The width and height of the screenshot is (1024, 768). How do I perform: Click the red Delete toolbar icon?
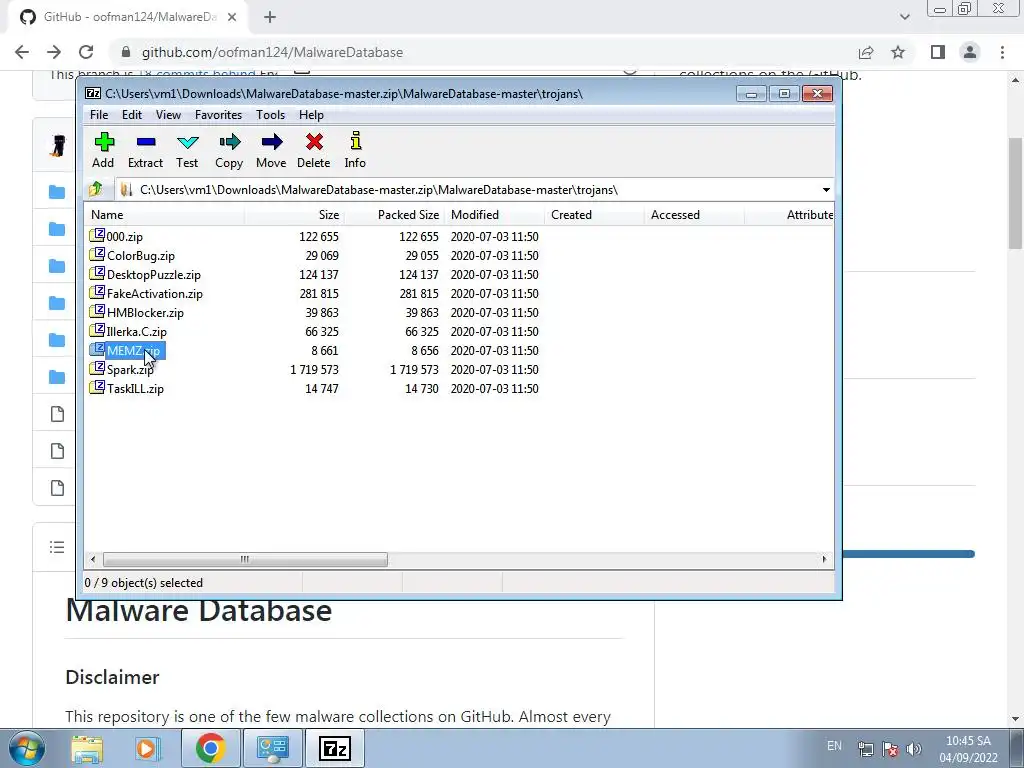tap(313, 151)
